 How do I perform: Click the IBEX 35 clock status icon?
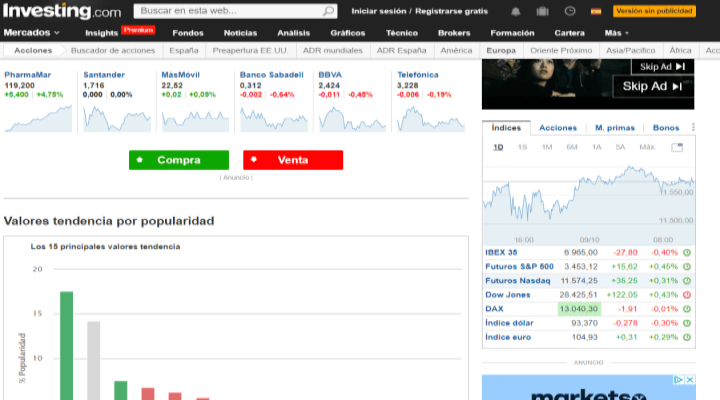click(687, 253)
